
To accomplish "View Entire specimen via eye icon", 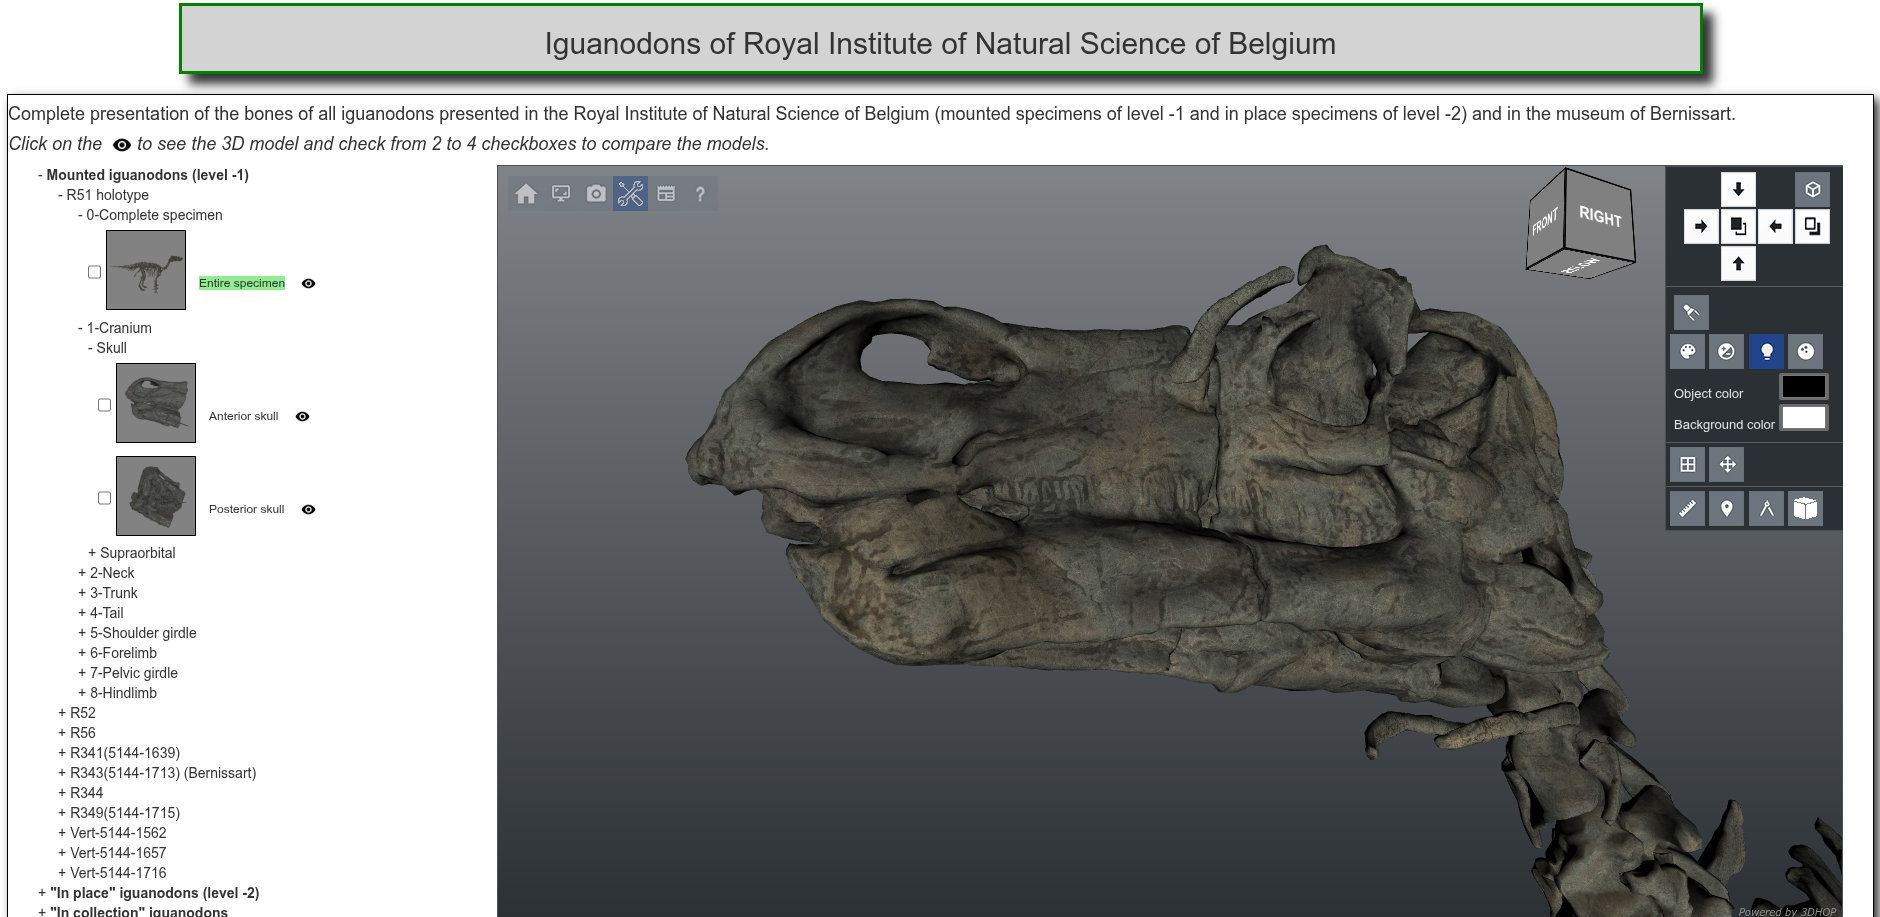I will click(x=309, y=283).
